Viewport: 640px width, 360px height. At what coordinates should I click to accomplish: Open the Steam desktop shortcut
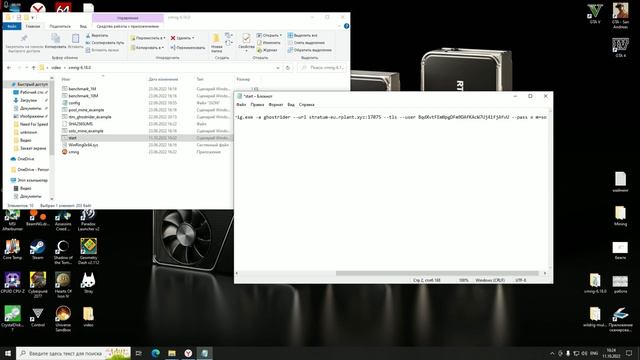tap(38, 250)
